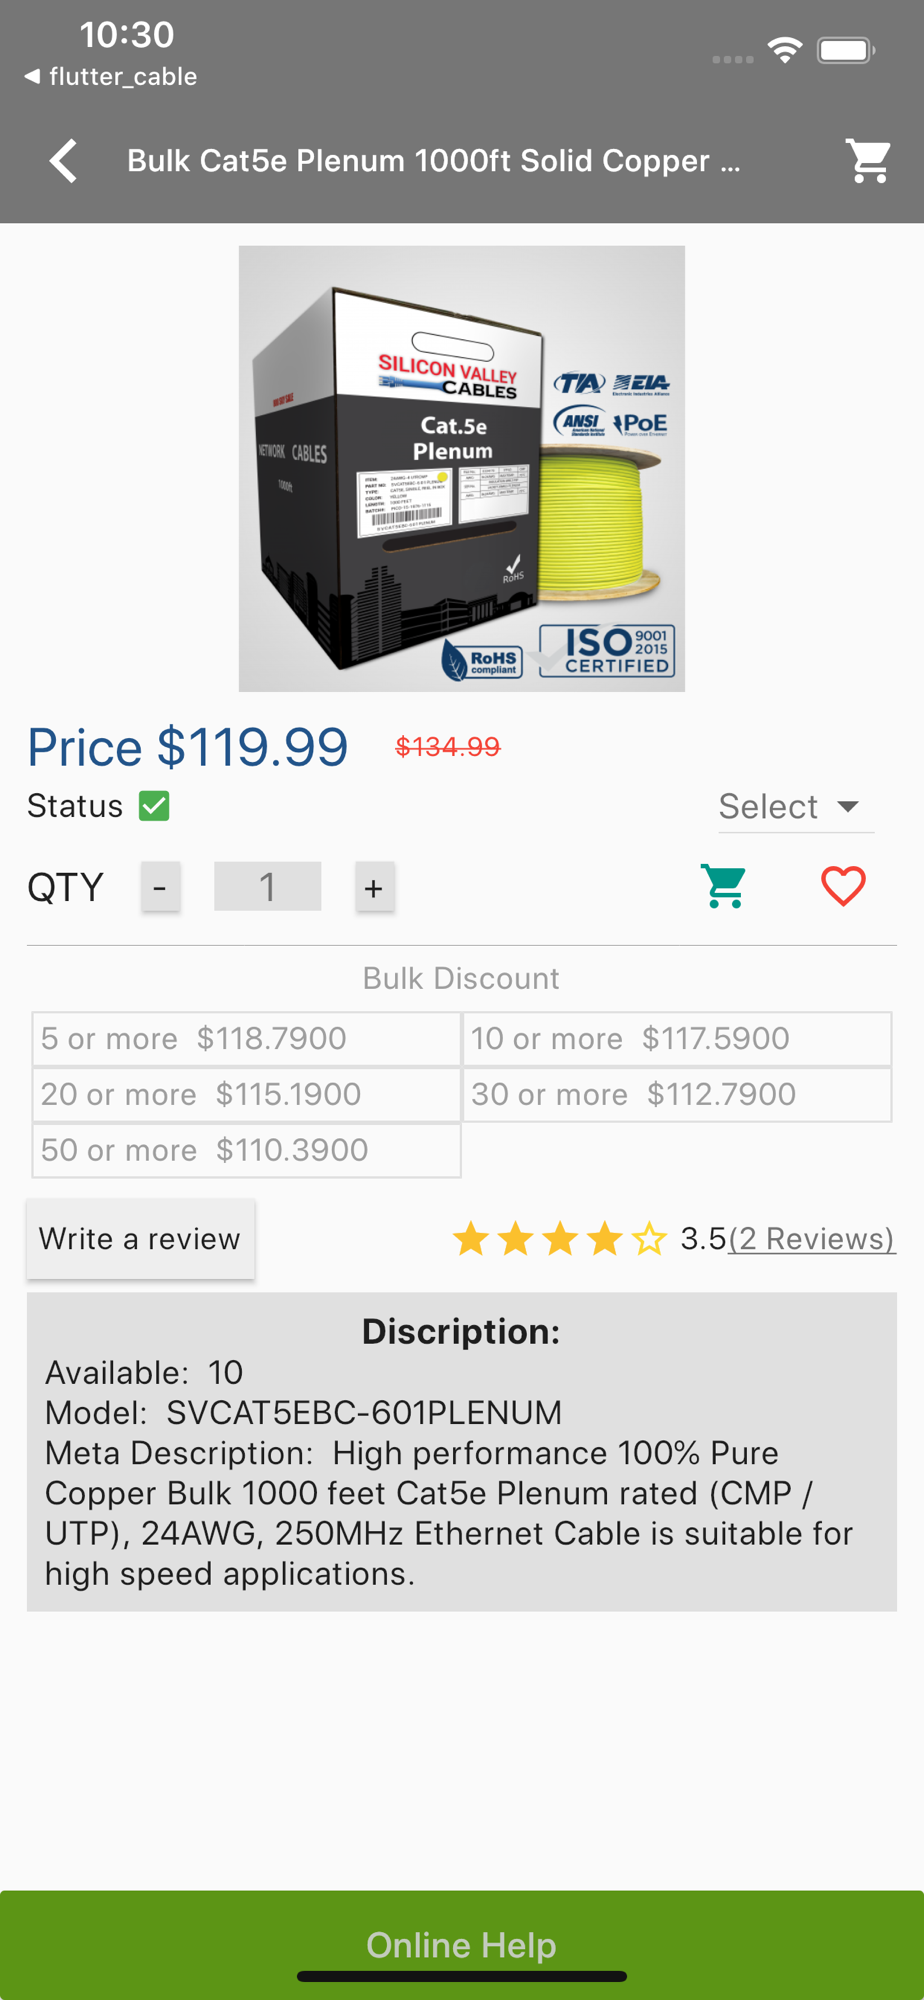
Task: Decrease quantity with minus button
Action: (x=160, y=887)
